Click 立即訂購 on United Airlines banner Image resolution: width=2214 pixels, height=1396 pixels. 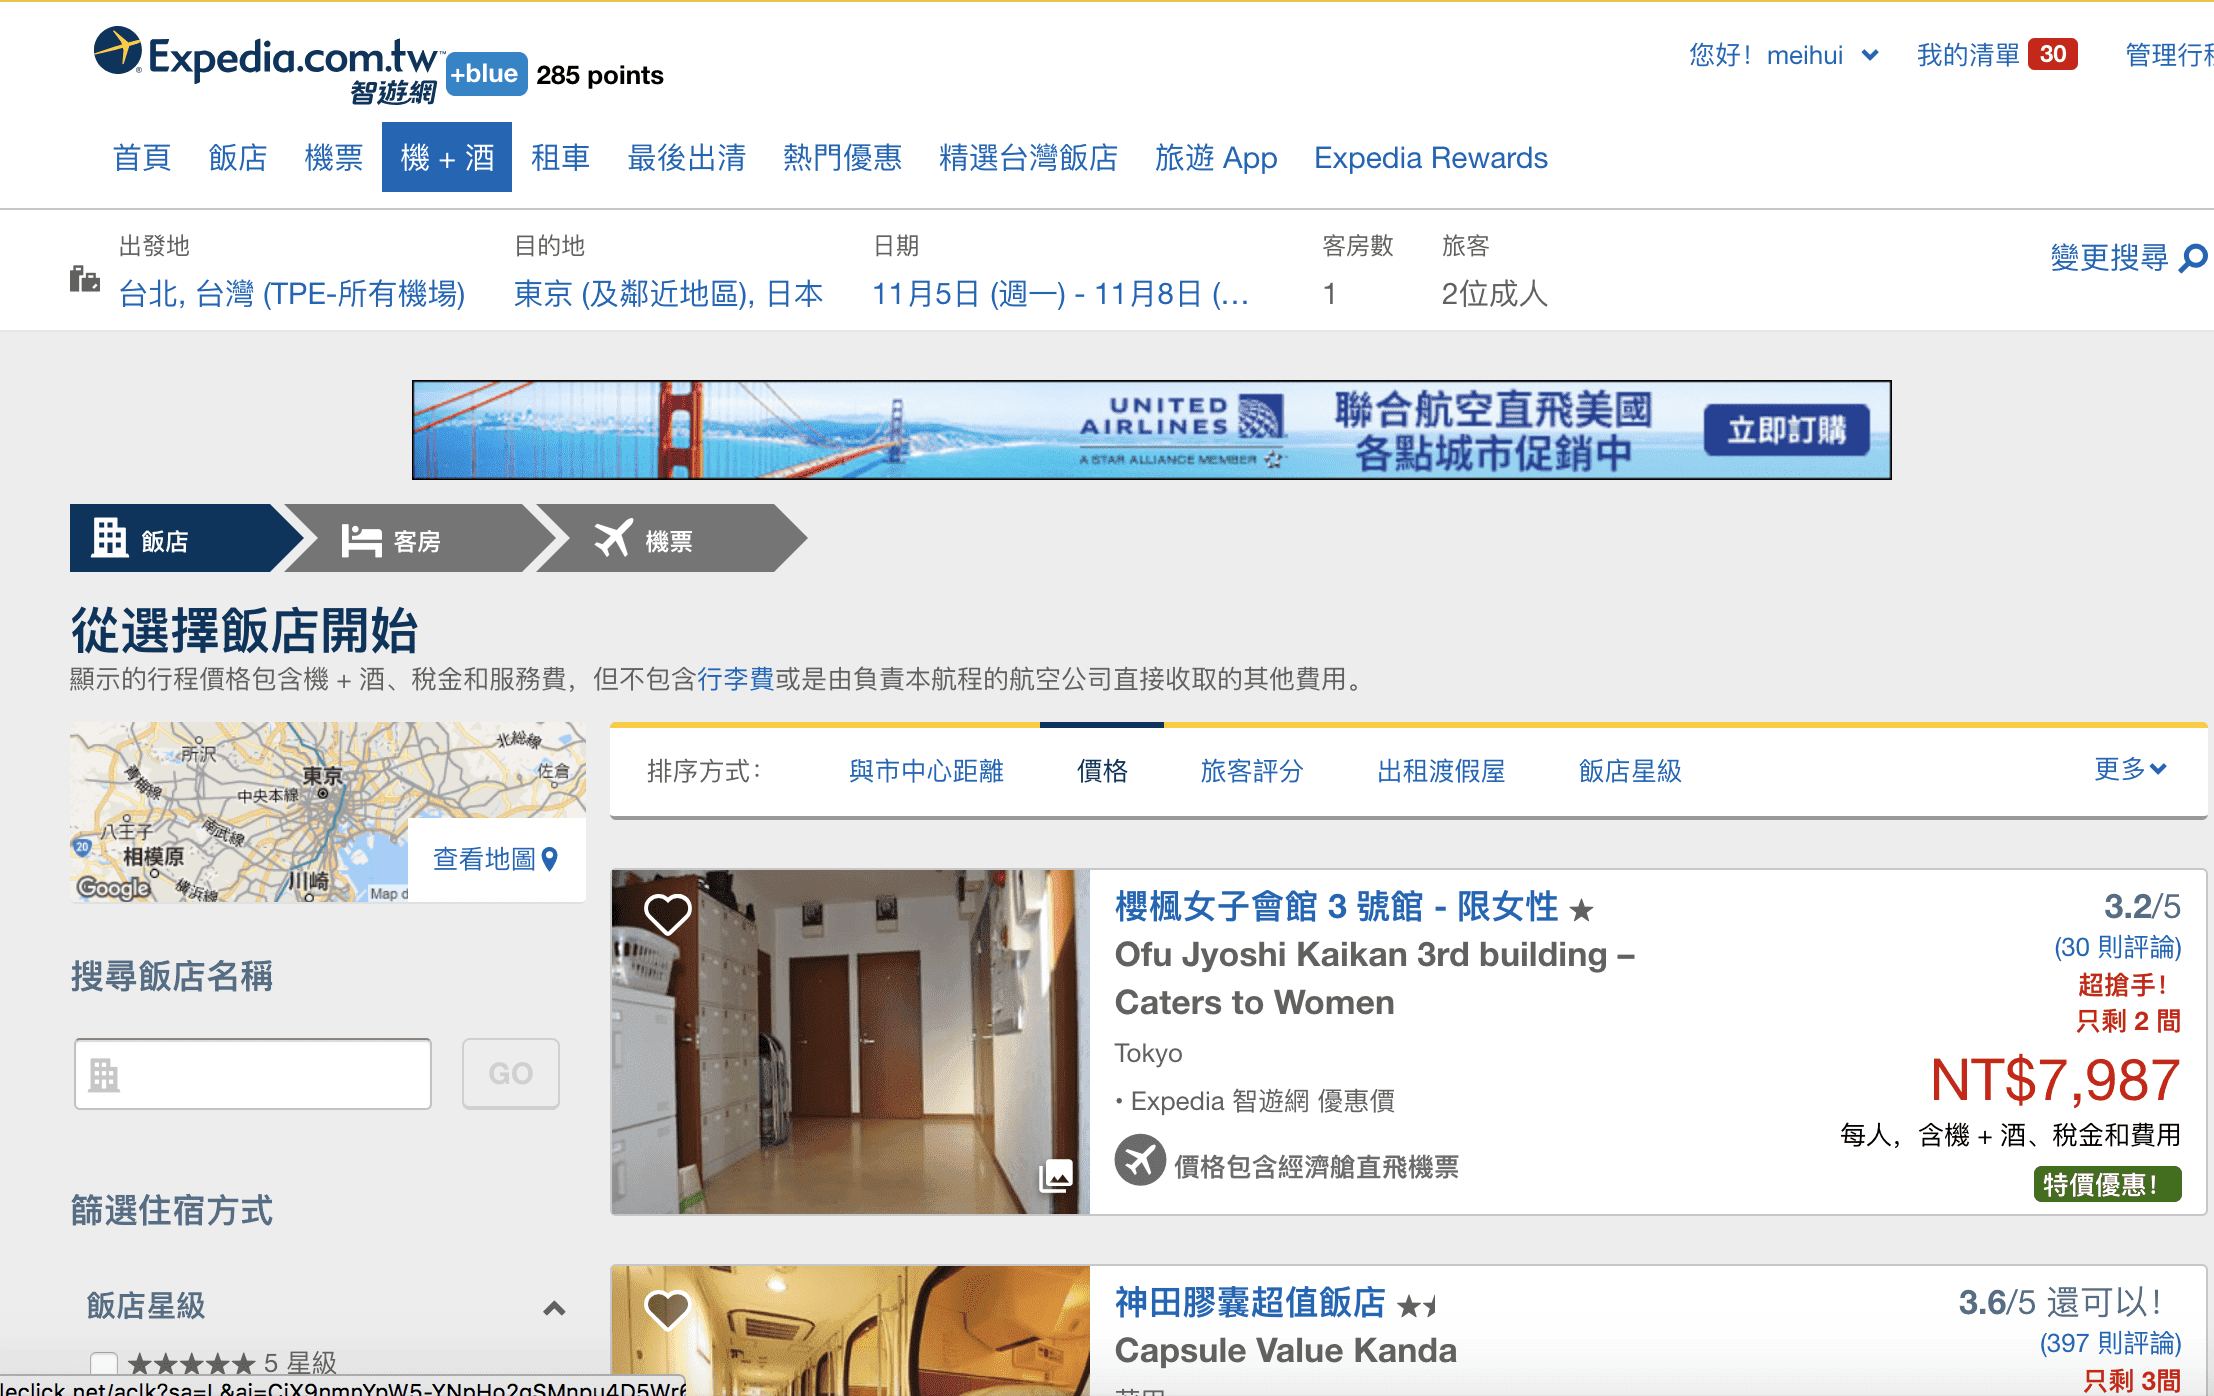point(1787,430)
